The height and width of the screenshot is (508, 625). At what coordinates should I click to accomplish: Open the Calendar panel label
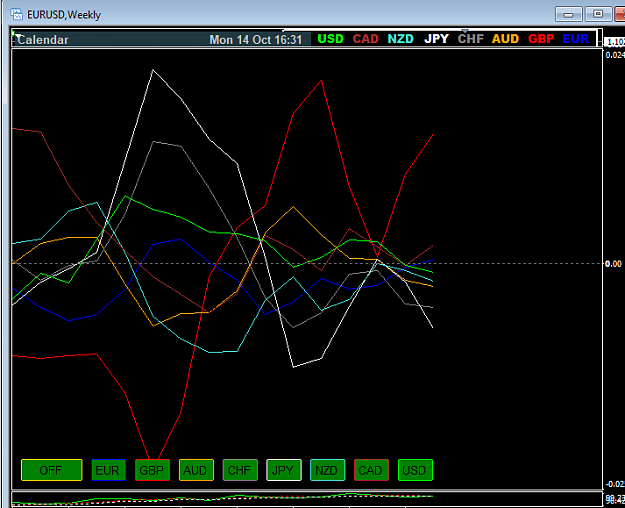(x=43, y=40)
